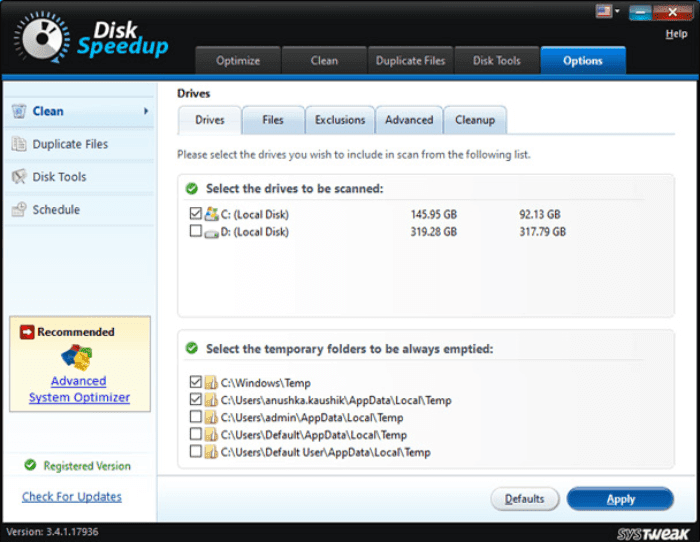Screen dimensions: 700x542
Task: Open the language dropdown arrow beside flag
Action: tap(617, 11)
